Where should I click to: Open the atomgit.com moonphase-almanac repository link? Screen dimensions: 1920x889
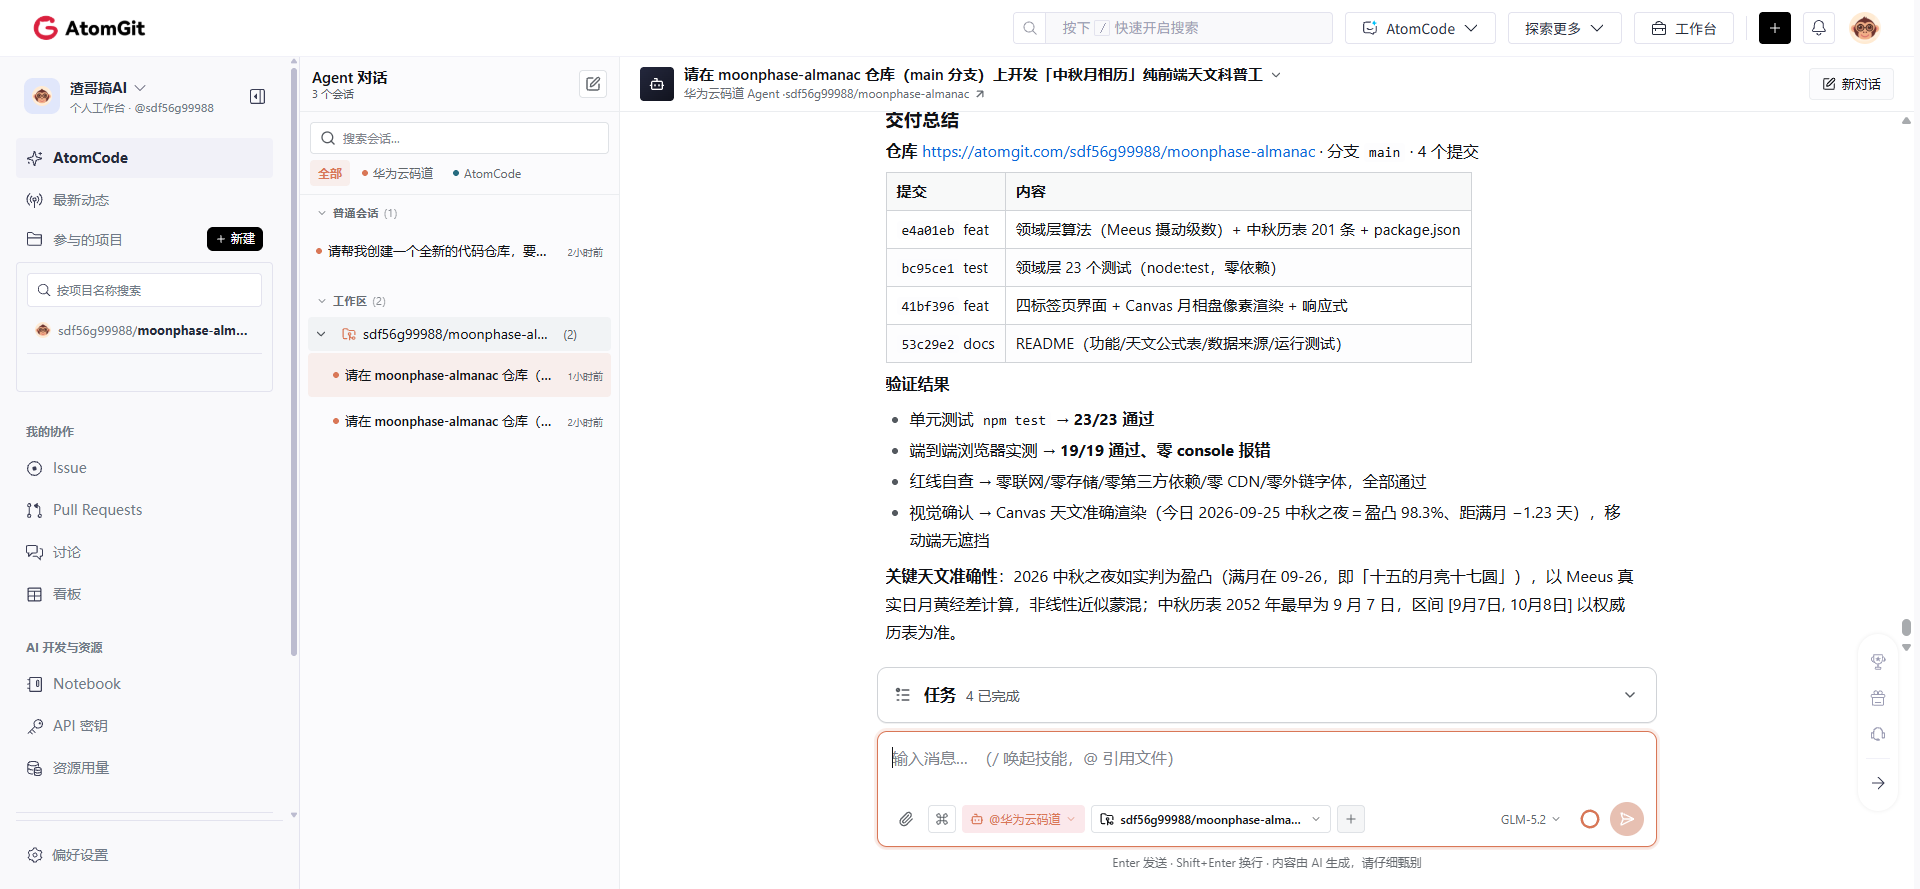1118,152
